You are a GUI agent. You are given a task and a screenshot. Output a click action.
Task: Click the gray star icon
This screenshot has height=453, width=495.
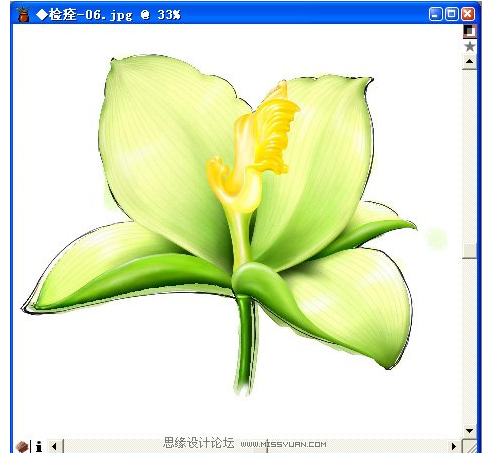click(469, 47)
